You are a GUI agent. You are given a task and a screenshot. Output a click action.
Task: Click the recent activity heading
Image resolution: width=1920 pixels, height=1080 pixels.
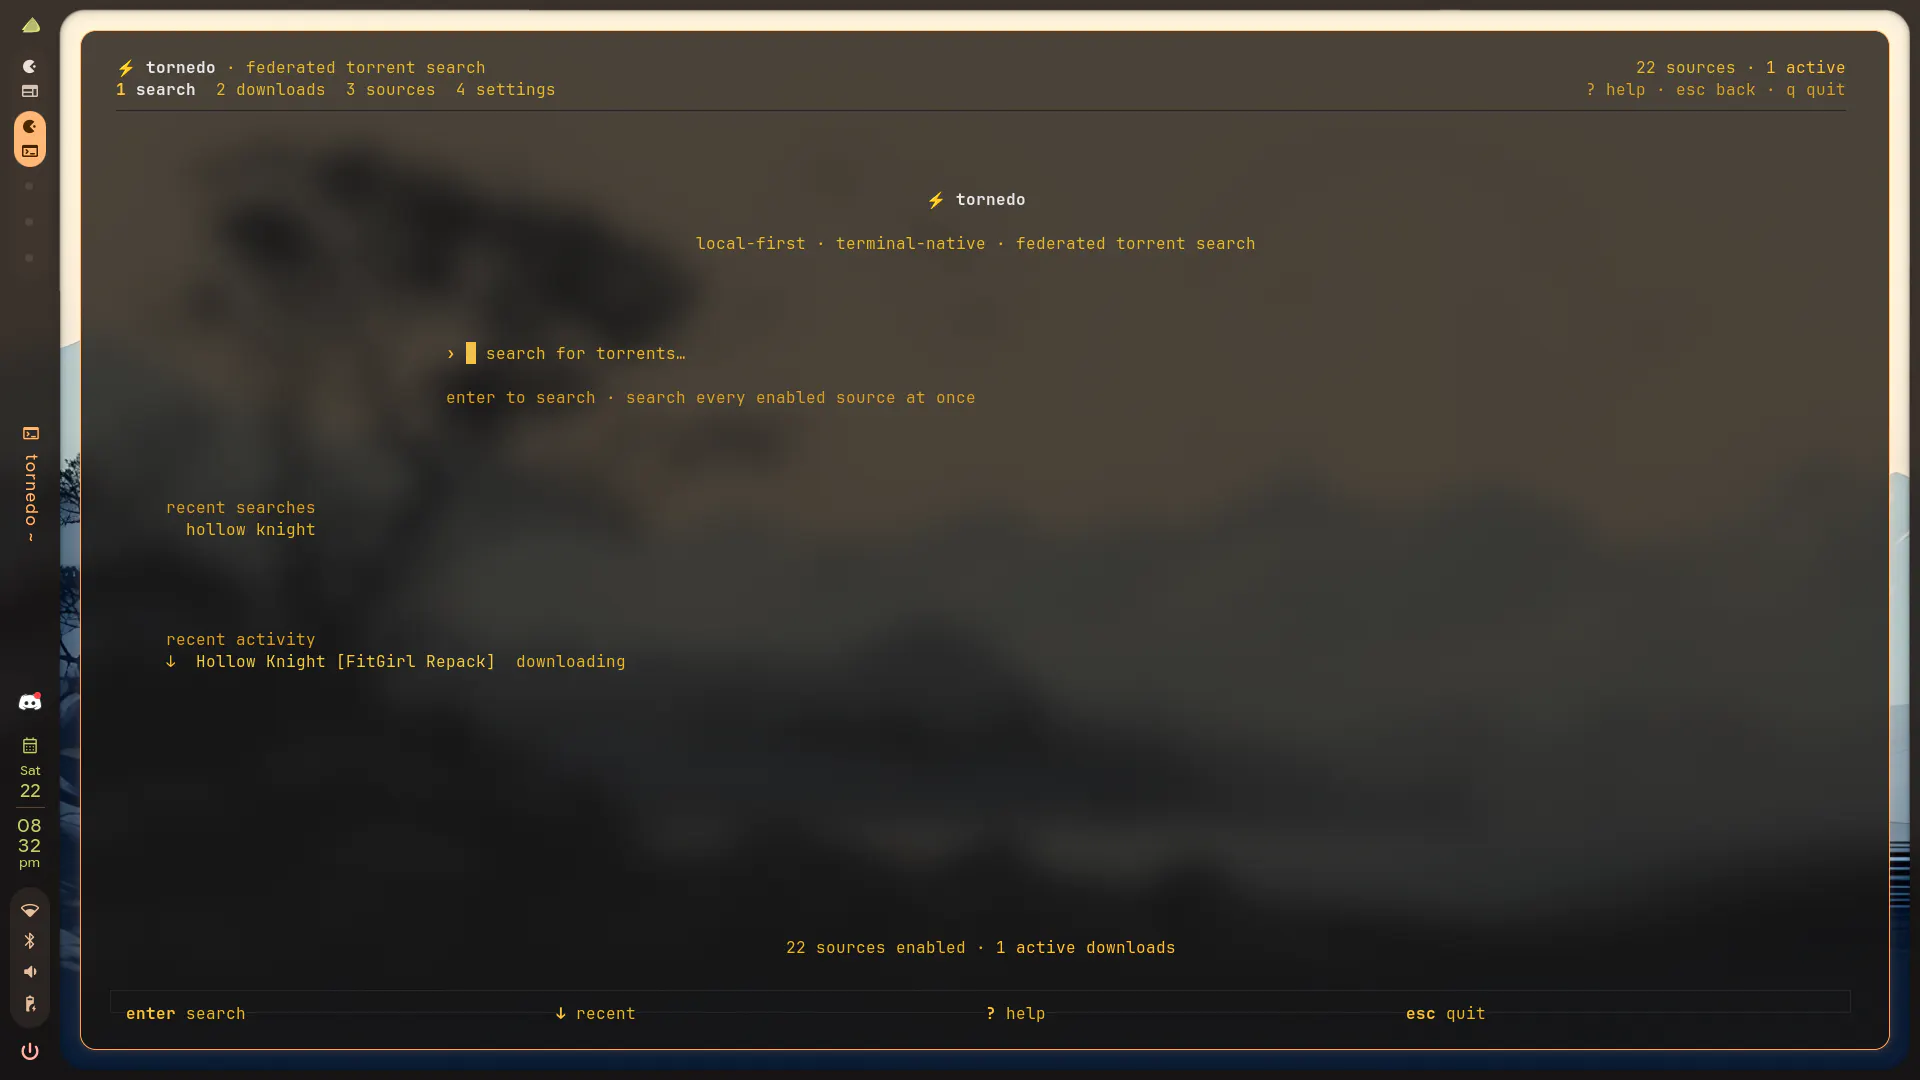point(241,640)
